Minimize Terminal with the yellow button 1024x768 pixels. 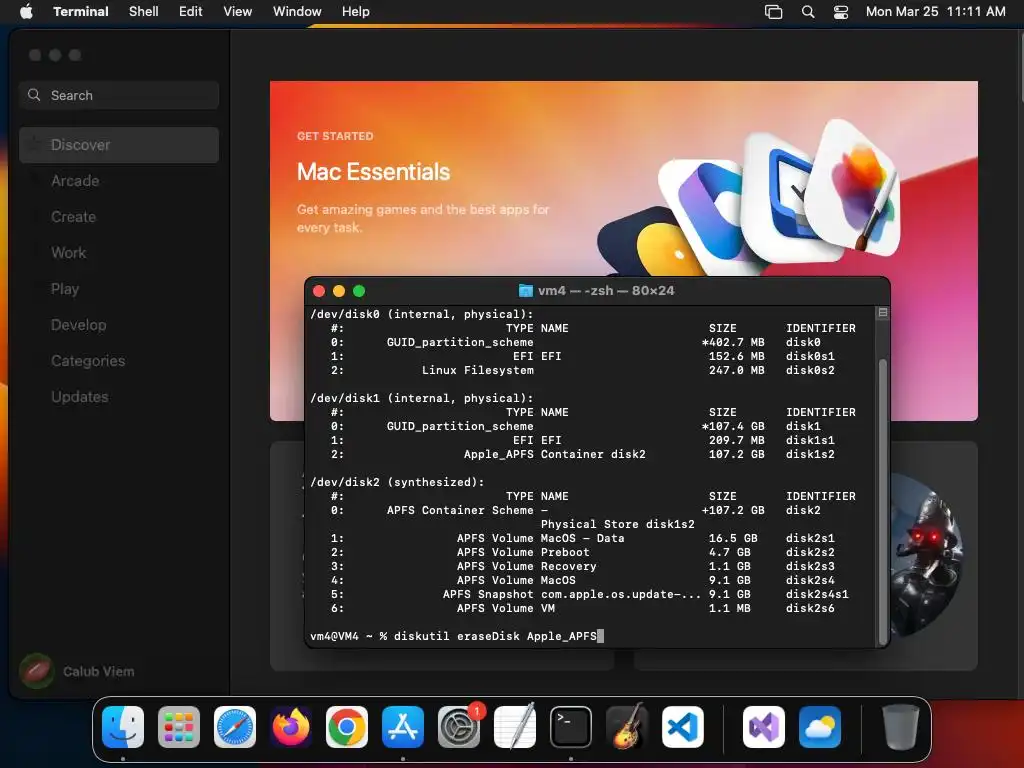339,291
